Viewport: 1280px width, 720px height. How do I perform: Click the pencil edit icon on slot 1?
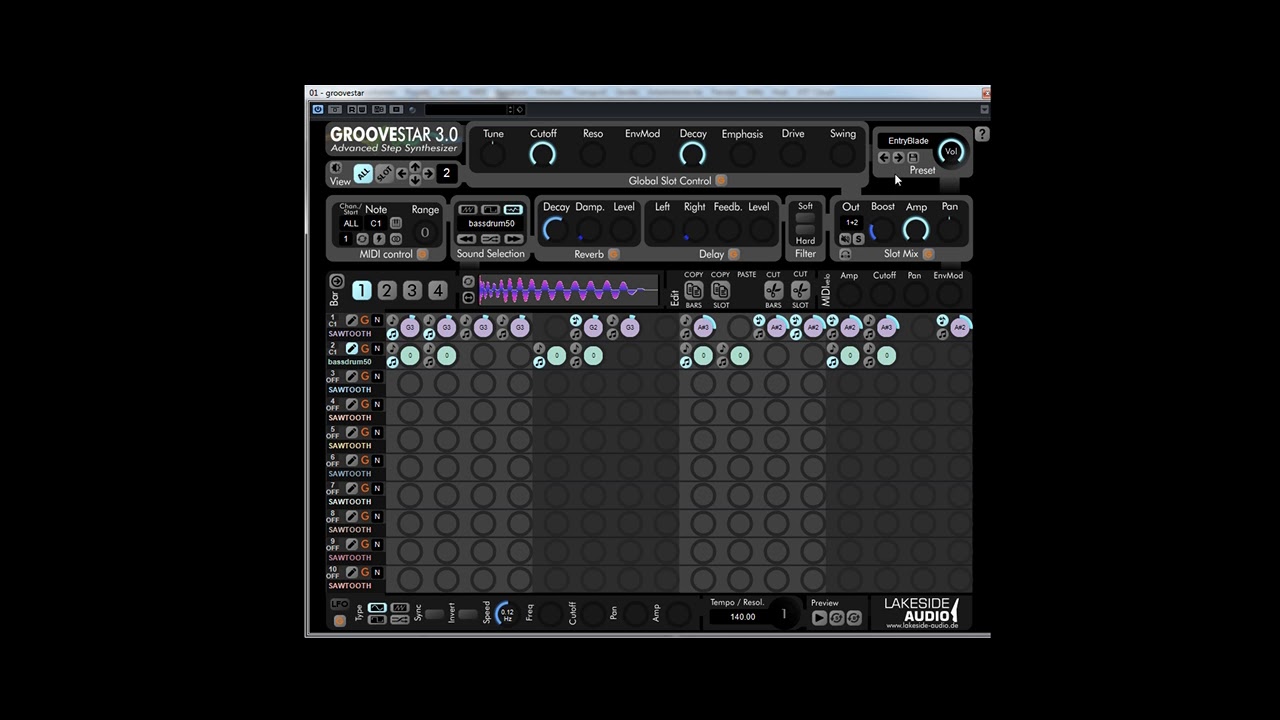351,320
